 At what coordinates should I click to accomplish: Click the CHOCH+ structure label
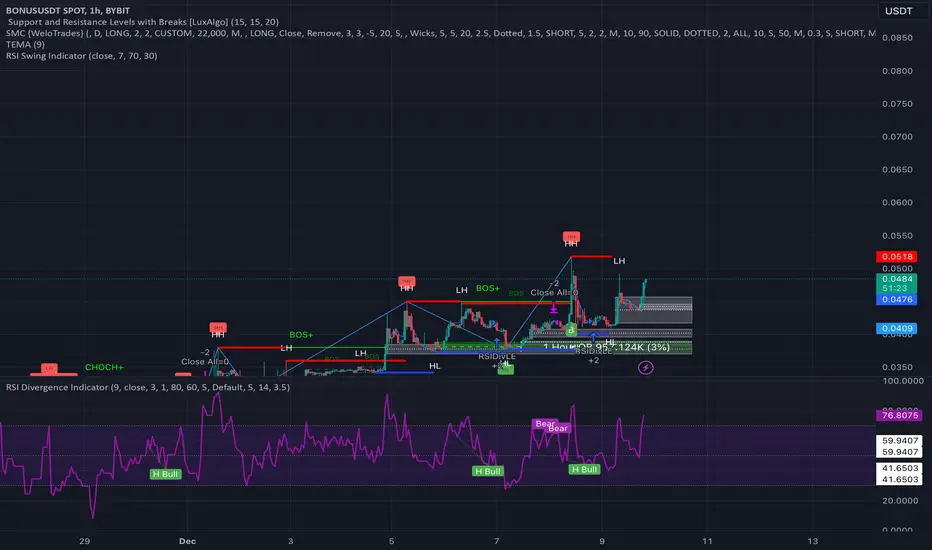pos(104,367)
